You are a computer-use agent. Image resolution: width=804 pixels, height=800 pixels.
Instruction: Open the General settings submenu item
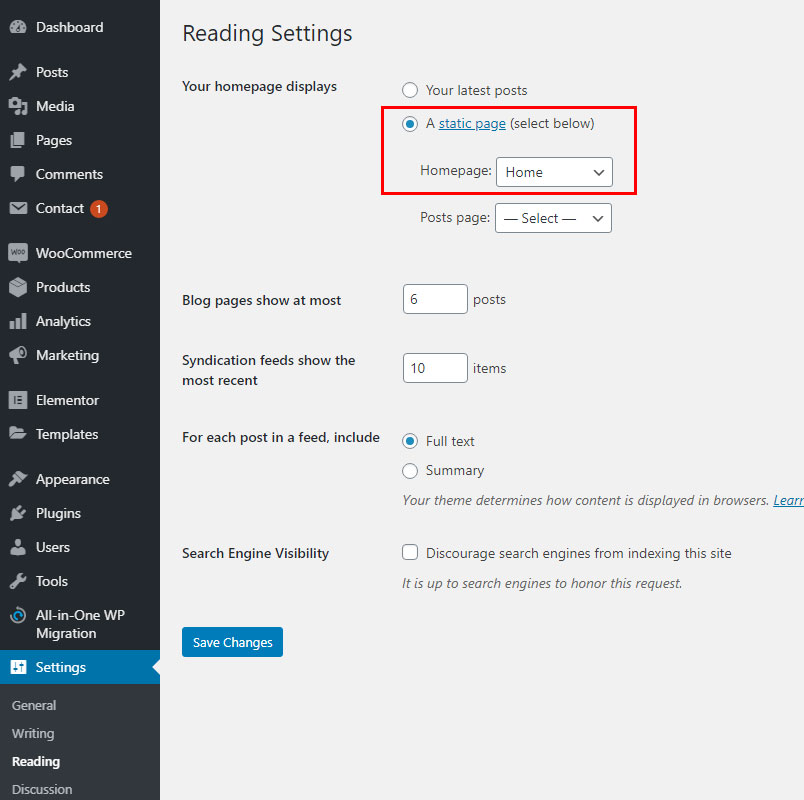point(34,706)
